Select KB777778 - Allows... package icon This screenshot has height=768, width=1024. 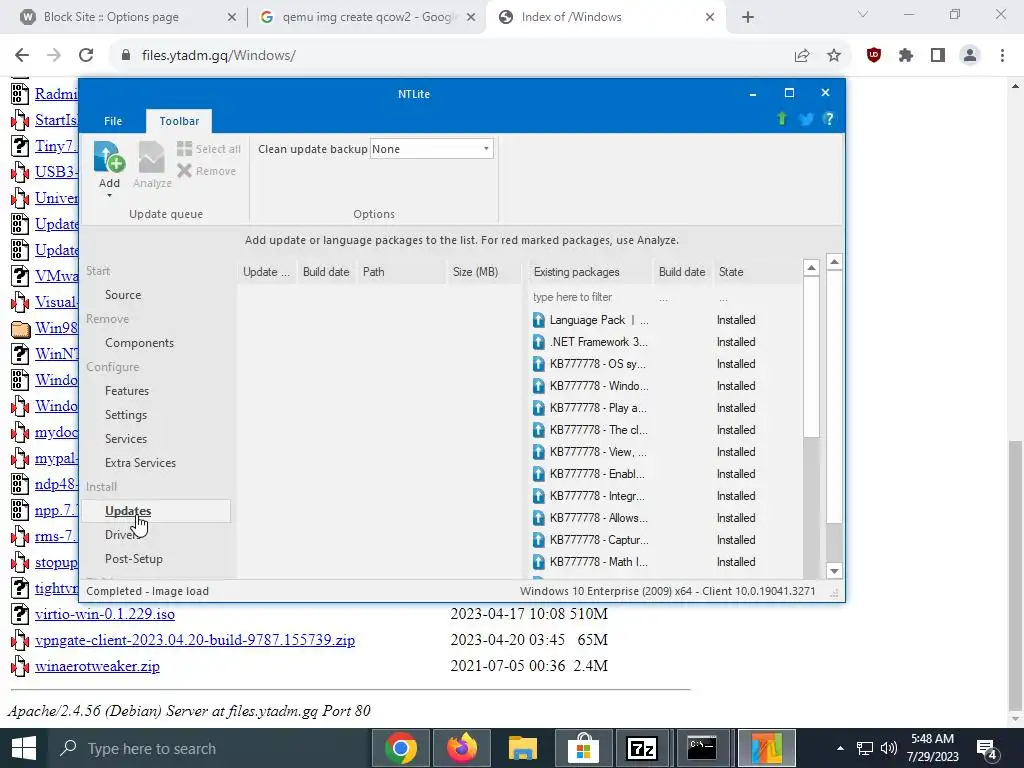[x=538, y=518]
